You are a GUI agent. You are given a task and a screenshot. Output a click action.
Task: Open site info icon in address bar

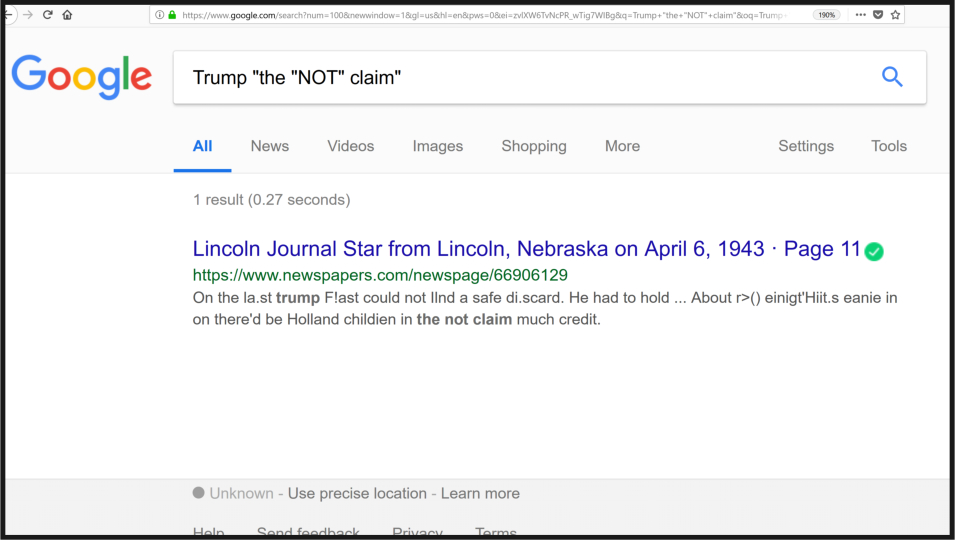(x=160, y=15)
